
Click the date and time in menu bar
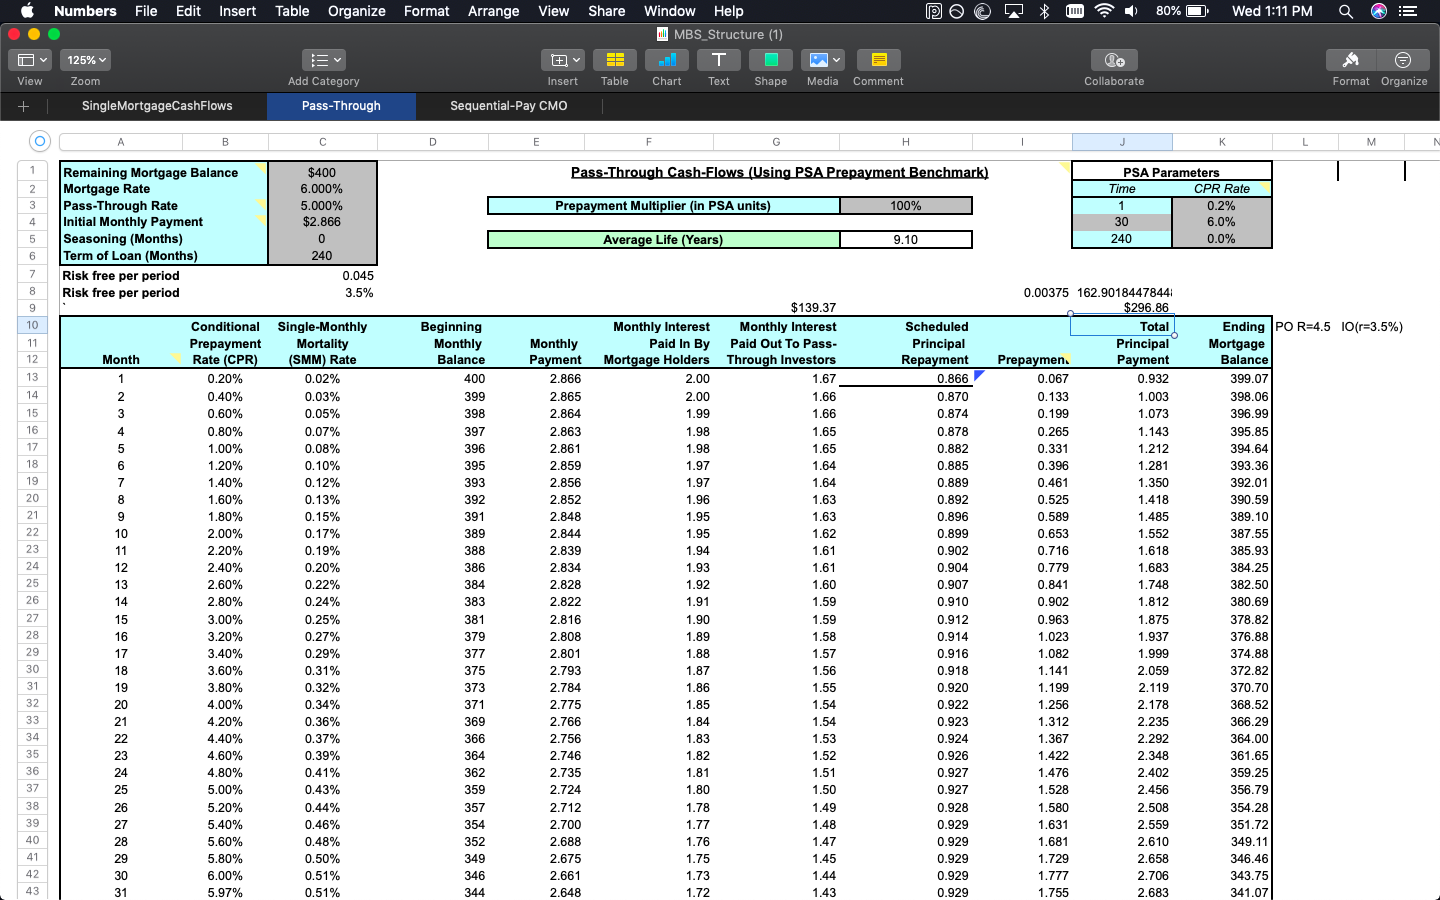click(1272, 11)
